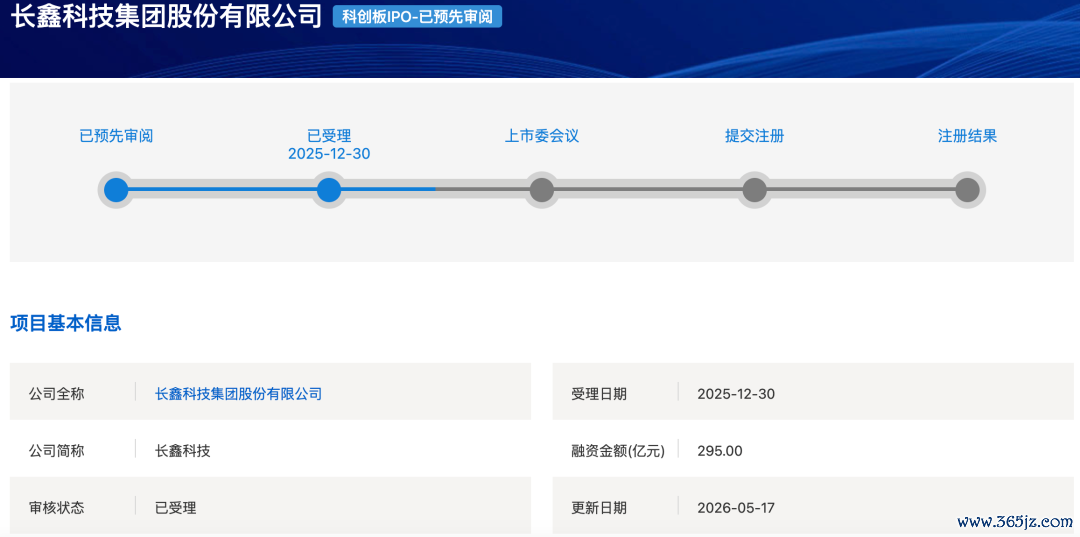Click the 科创板IPO-已预先审阅 status badge
This screenshot has height=537, width=1080.
tap(417, 17)
